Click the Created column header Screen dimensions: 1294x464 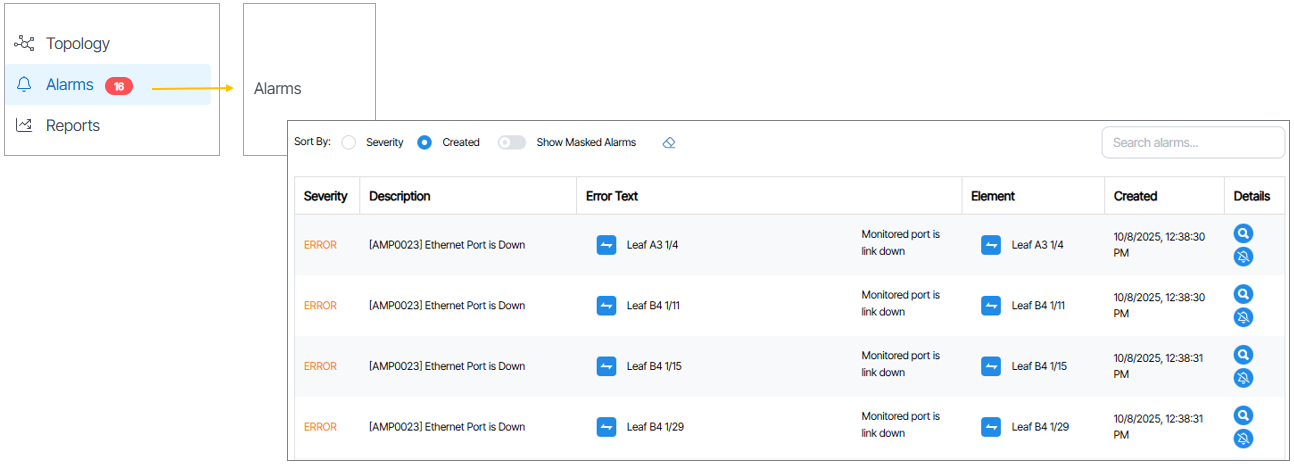tap(1135, 196)
